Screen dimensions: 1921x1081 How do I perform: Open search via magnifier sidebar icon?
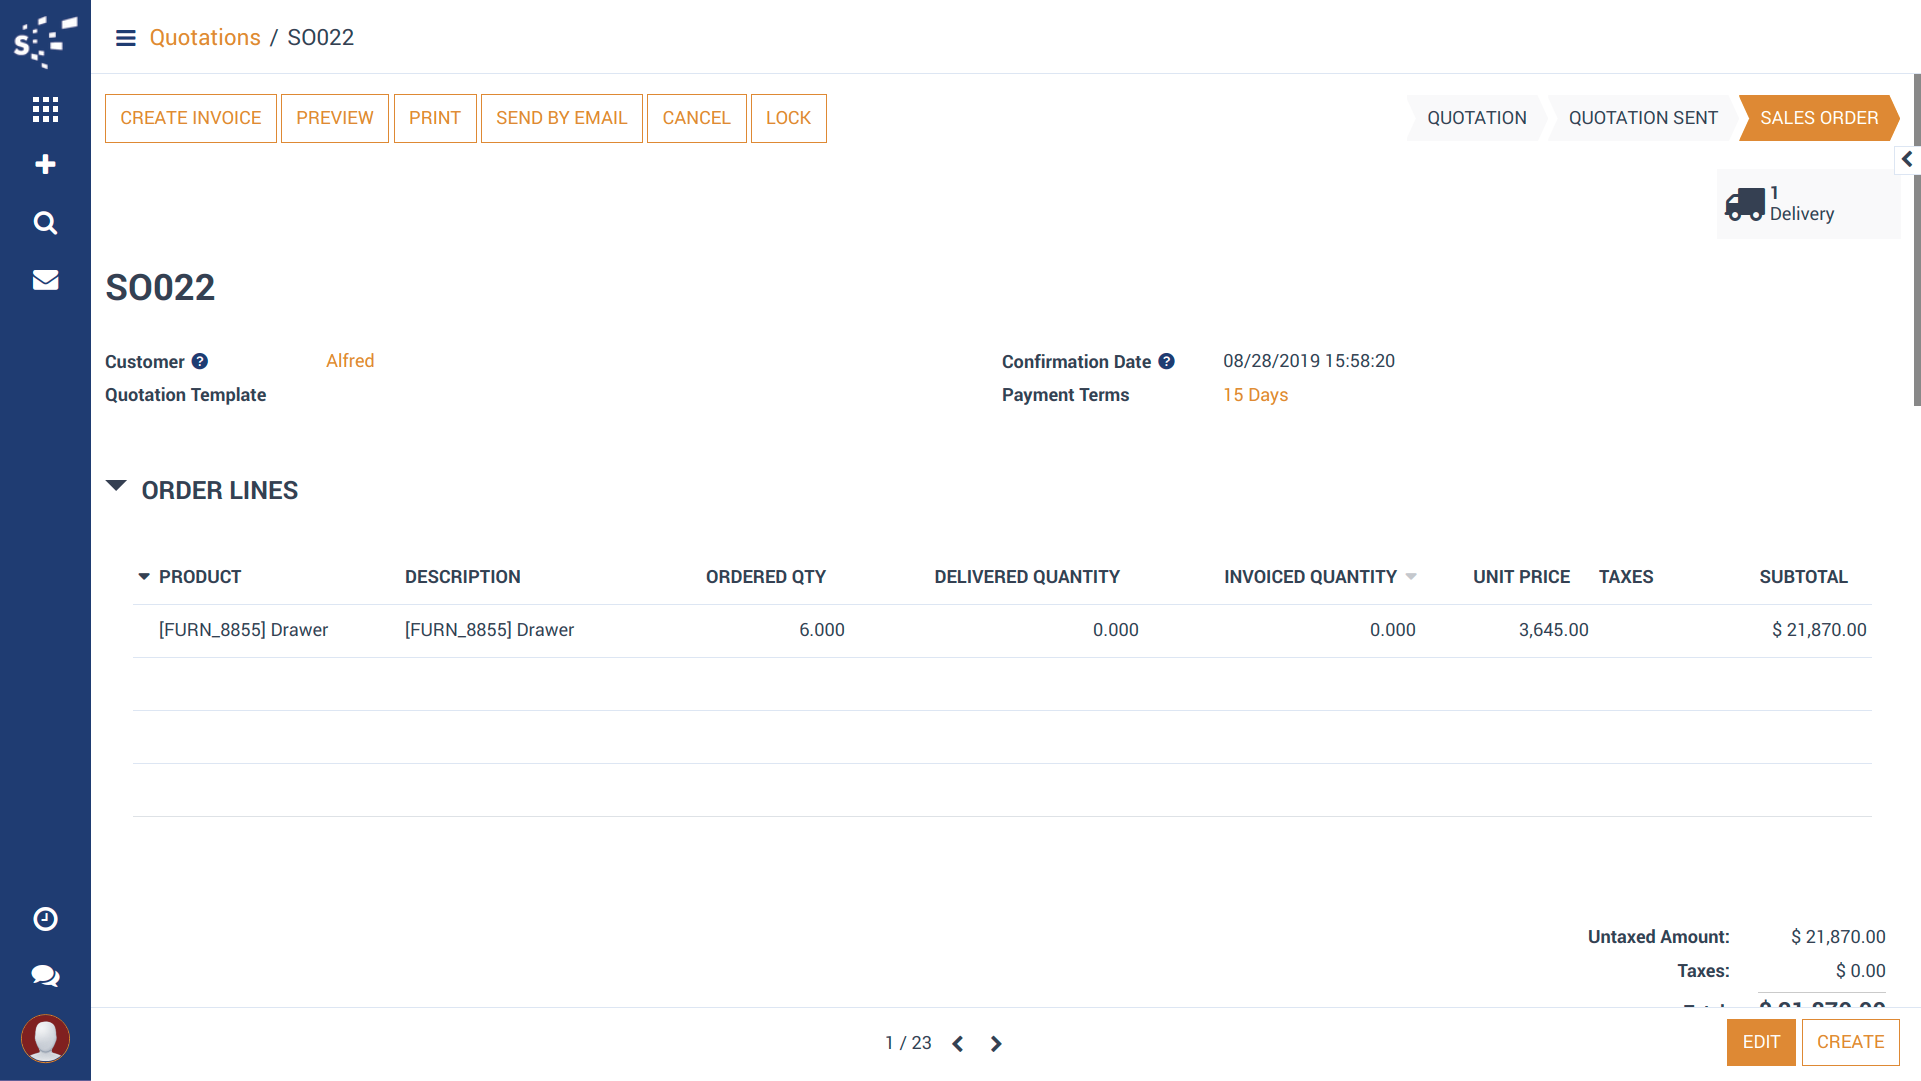click(x=45, y=222)
